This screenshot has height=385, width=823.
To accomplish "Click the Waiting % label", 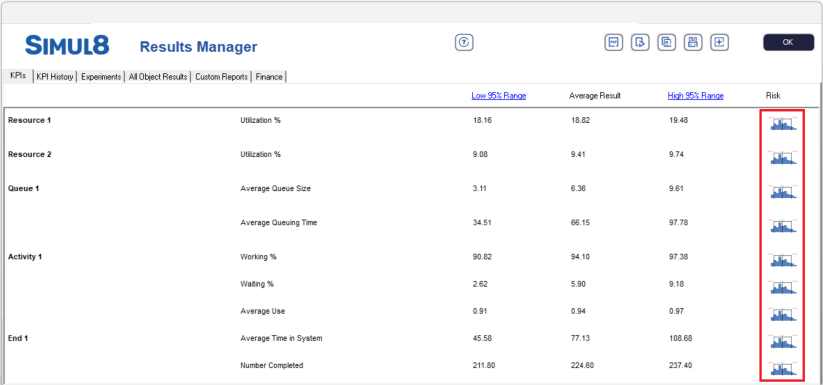I will point(257,284).
